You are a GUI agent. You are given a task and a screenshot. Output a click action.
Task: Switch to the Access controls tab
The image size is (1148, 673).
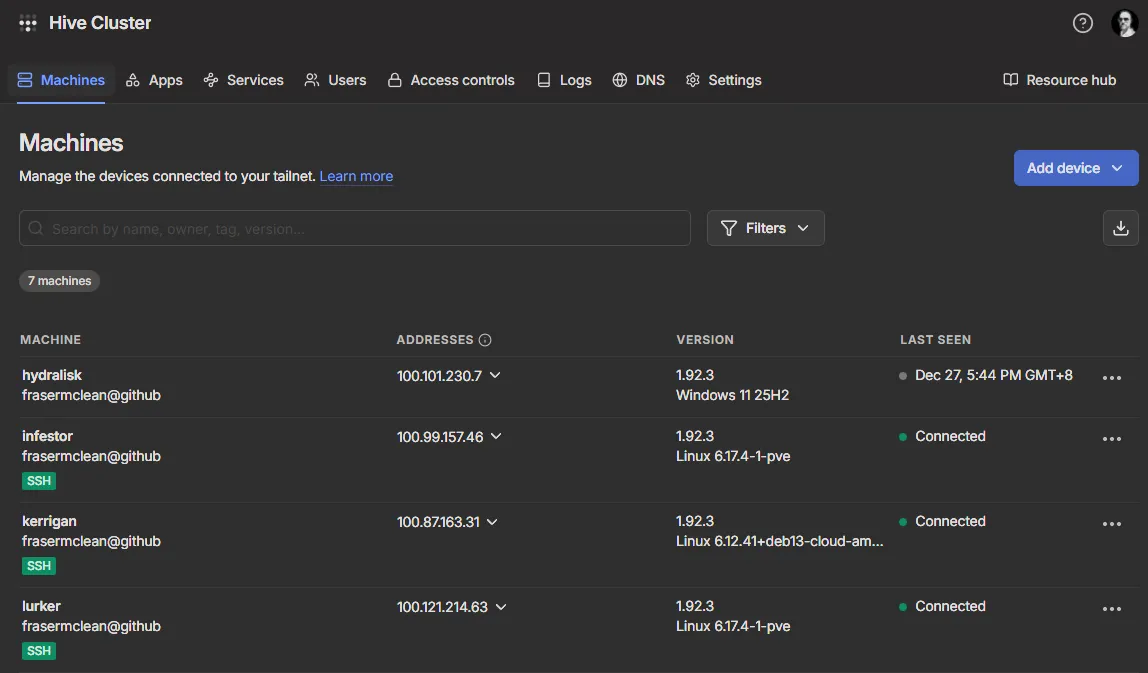click(451, 80)
